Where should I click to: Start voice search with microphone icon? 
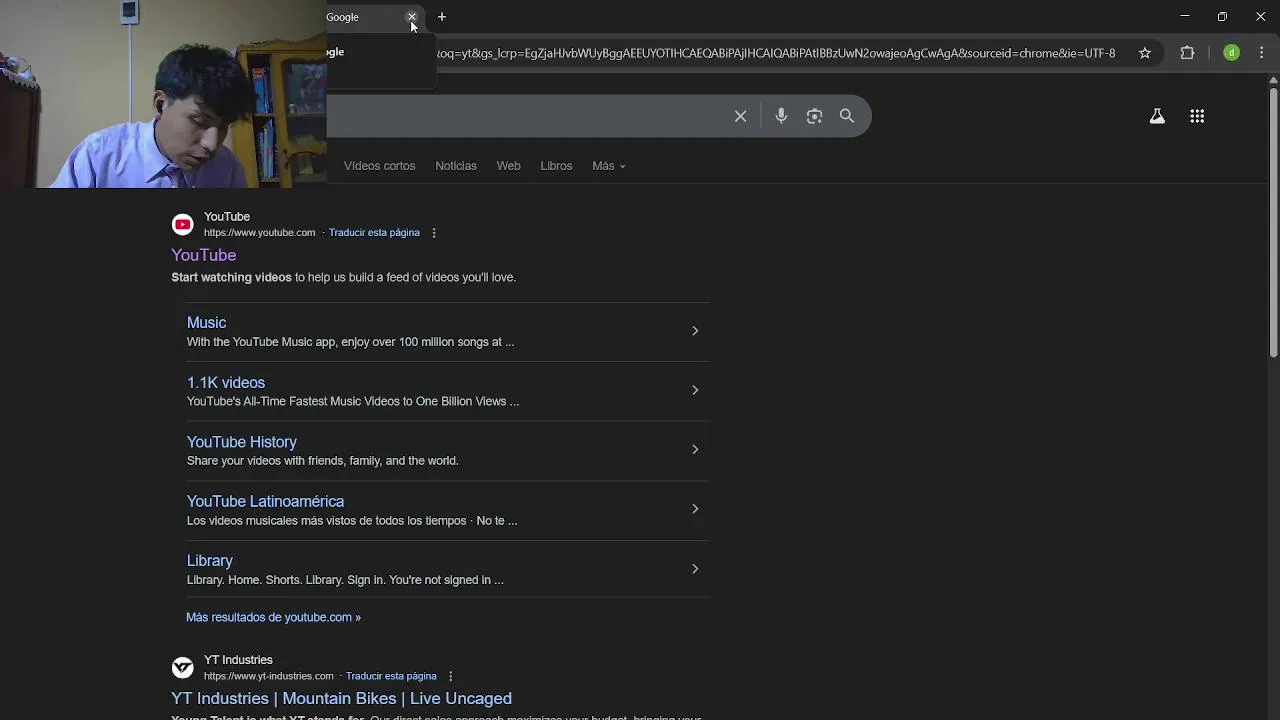pos(781,116)
